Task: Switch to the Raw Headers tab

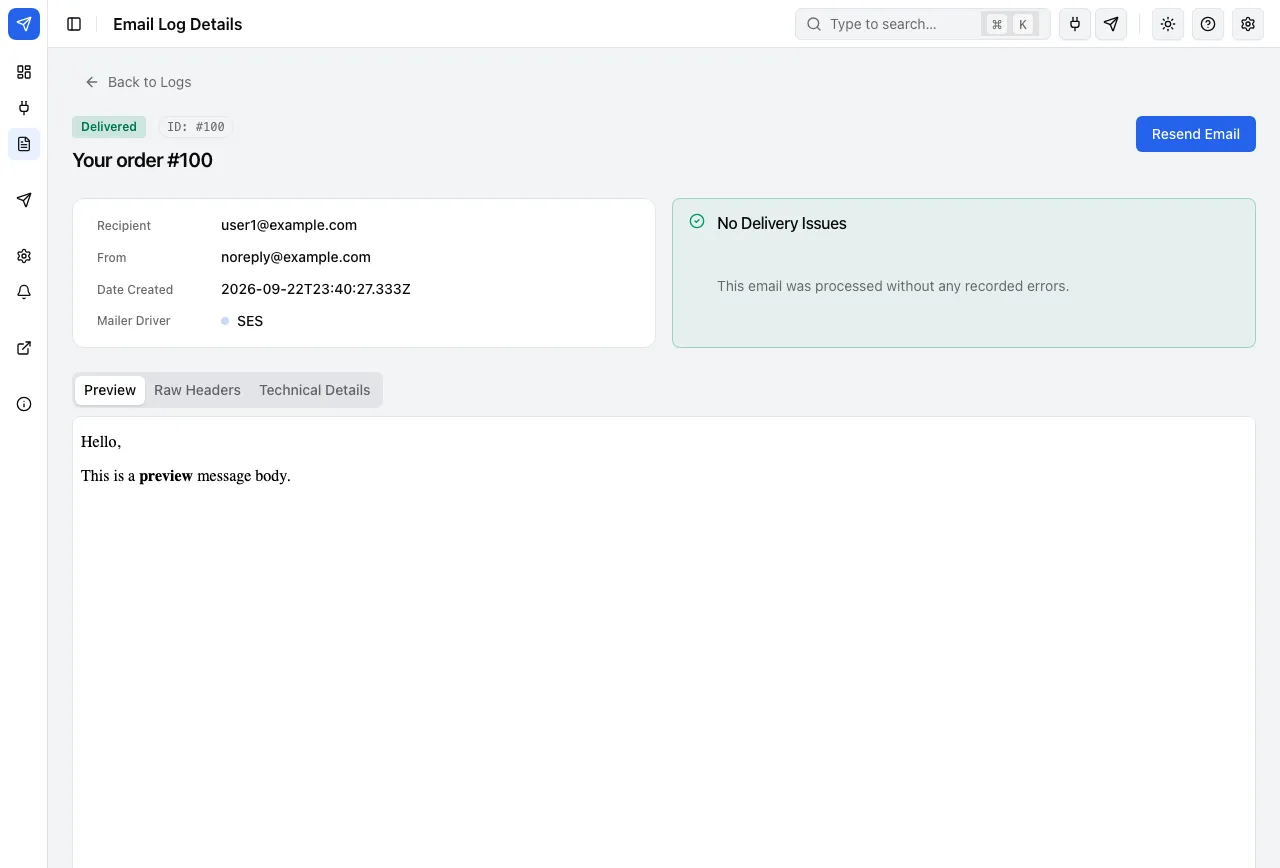Action: point(197,390)
